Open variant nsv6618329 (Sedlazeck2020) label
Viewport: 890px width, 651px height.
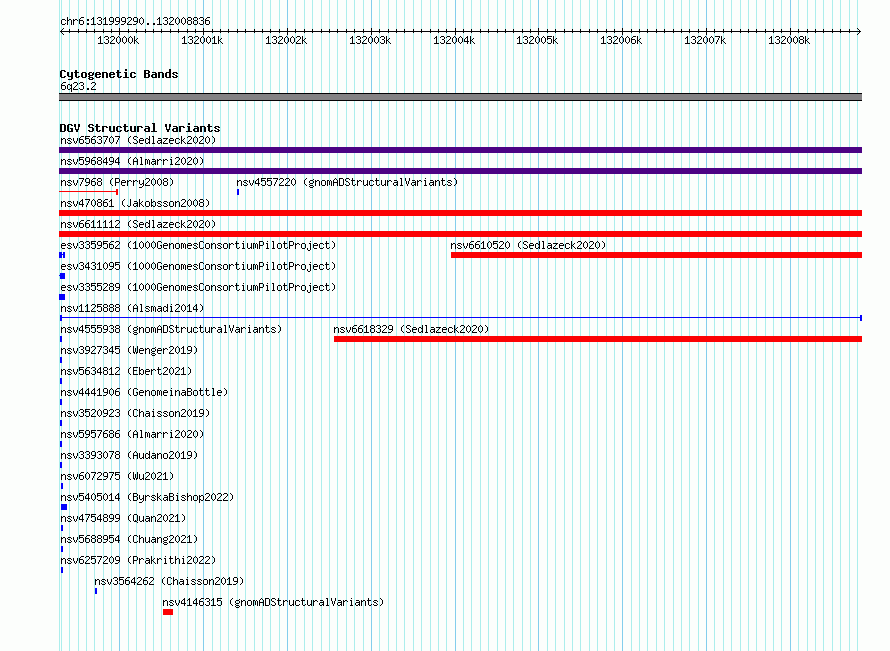click(411, 329)
